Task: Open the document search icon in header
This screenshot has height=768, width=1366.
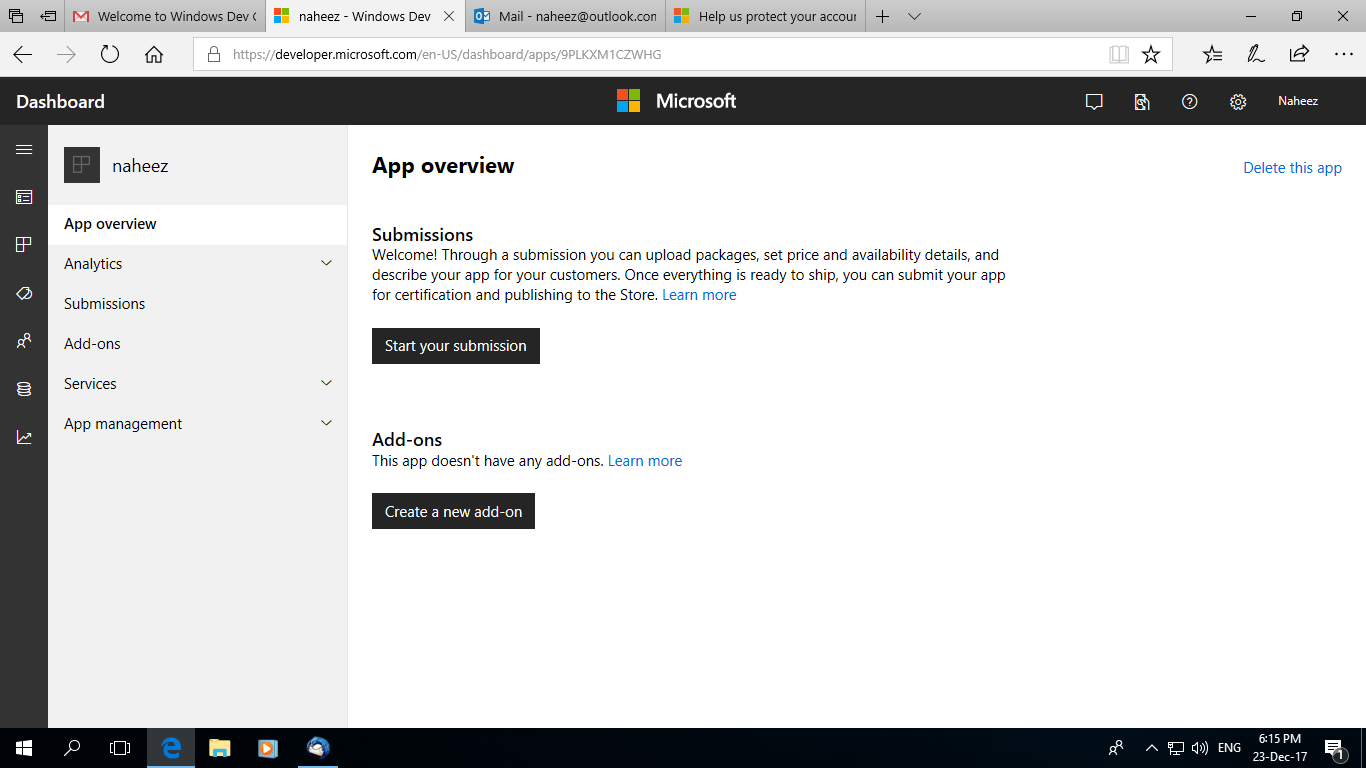Action: [1142, 101]
